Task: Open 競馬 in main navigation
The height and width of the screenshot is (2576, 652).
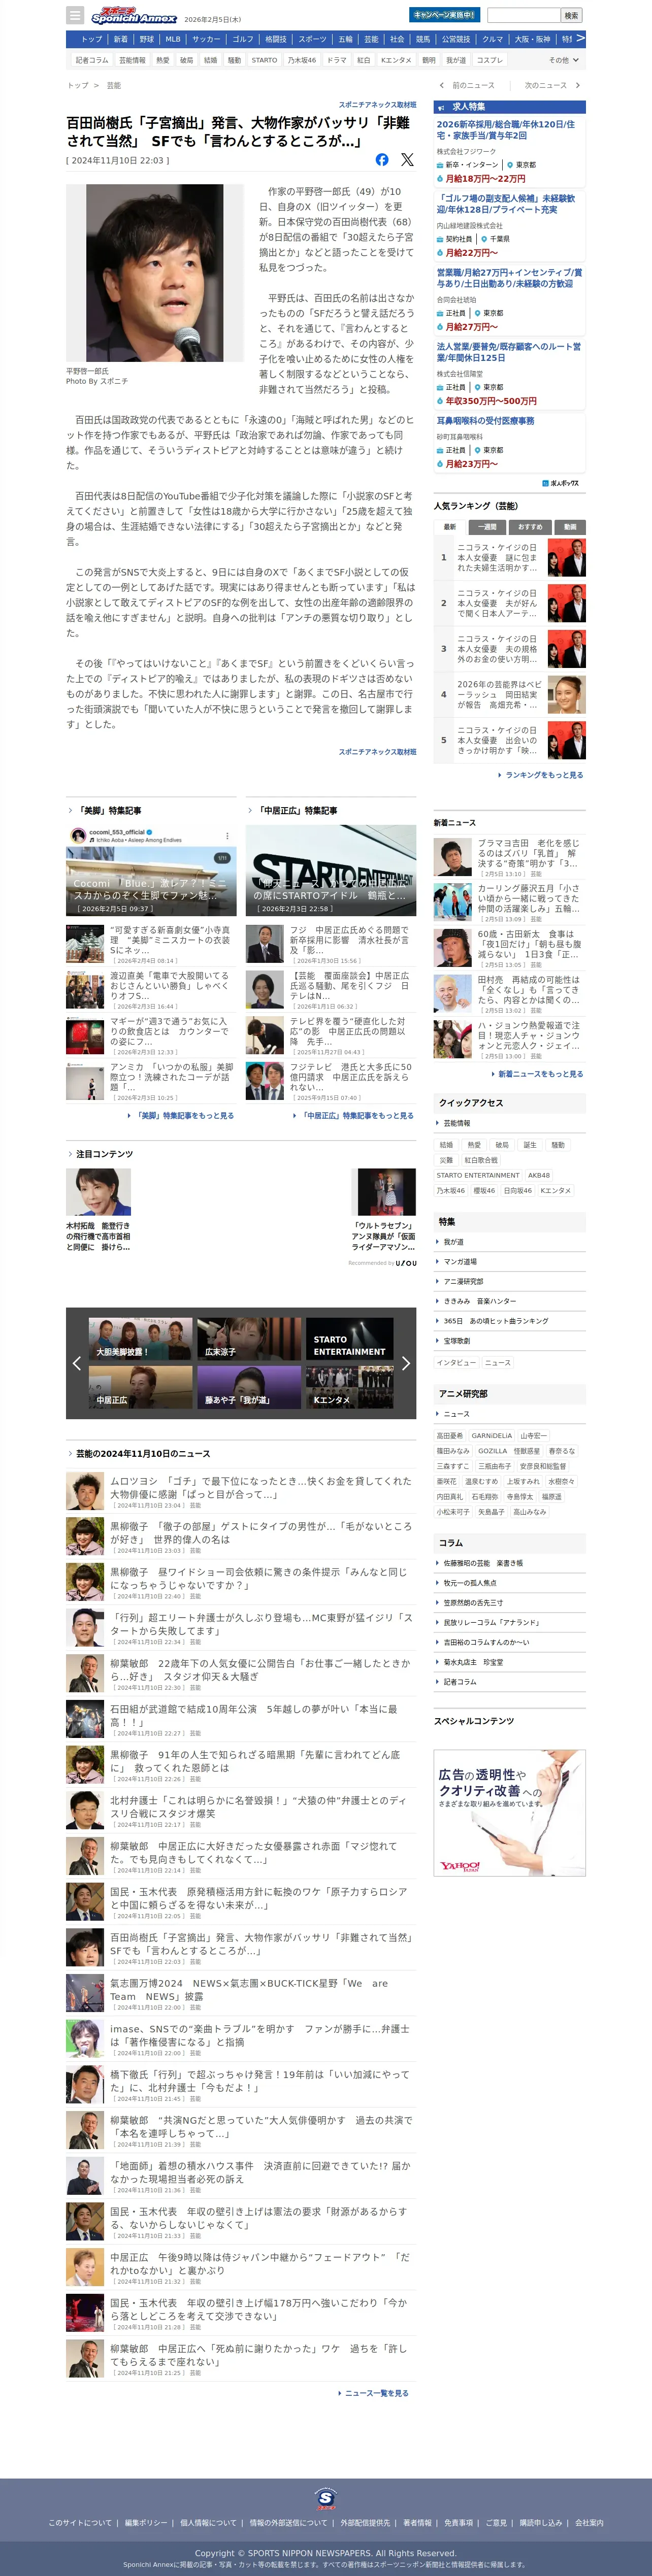Action: pos(423,39)
